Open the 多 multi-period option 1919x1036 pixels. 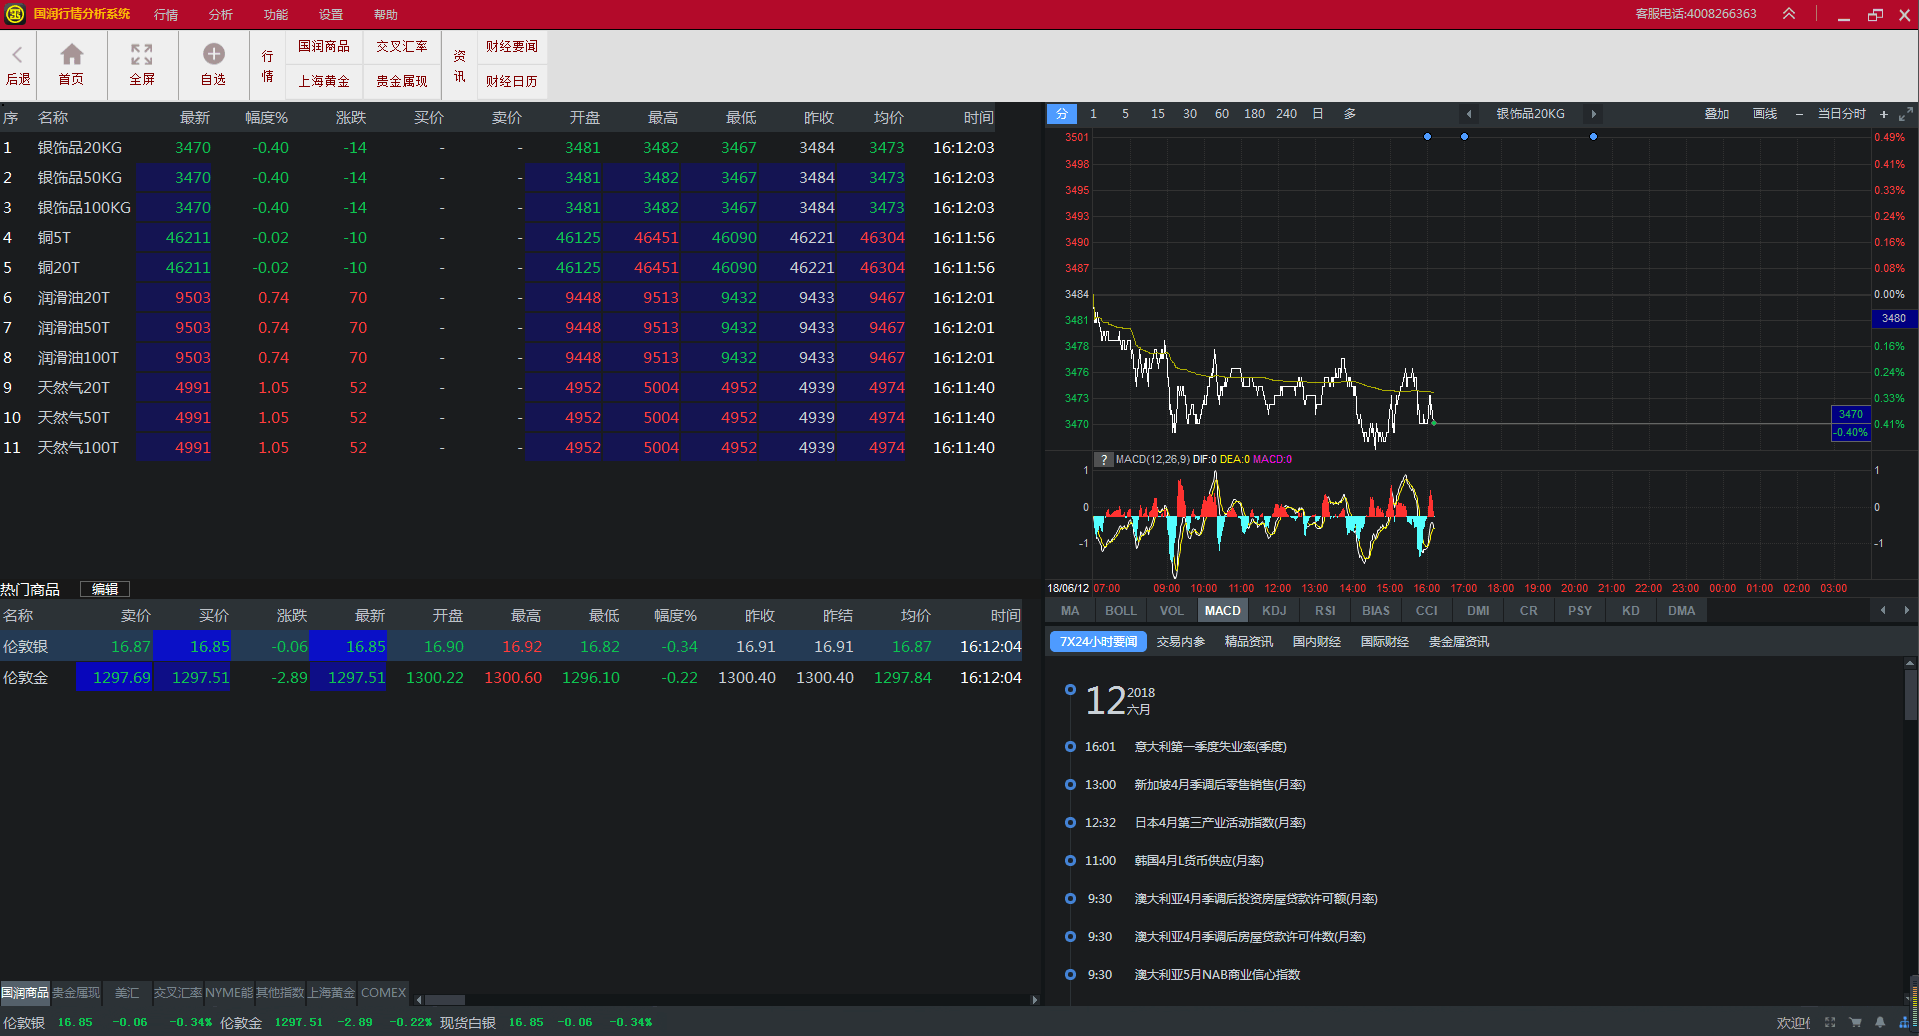tap(1350, 114)
